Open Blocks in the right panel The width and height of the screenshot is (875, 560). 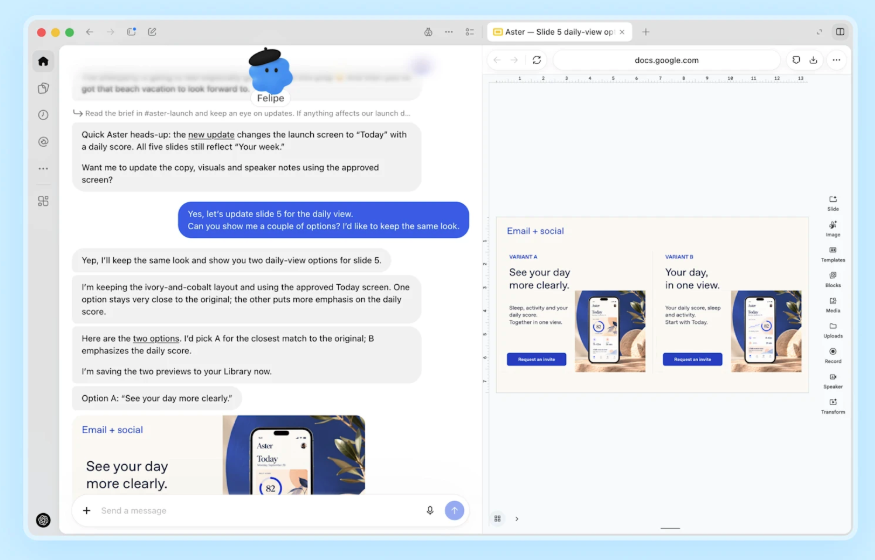833,279
